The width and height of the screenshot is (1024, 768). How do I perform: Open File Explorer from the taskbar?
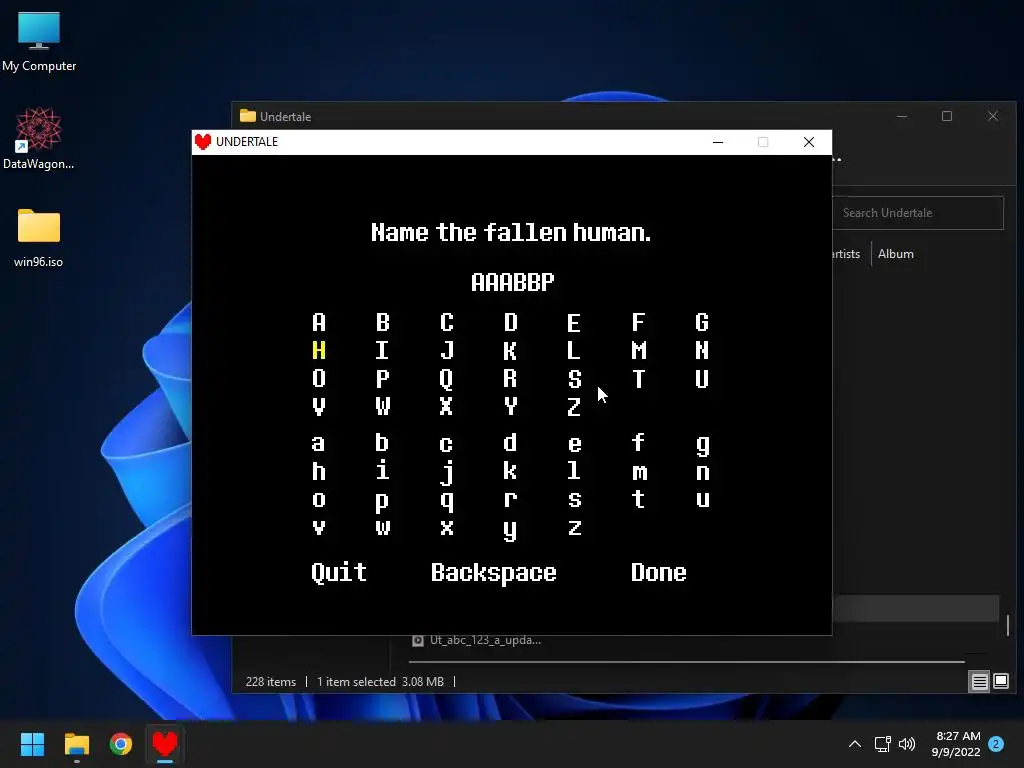pyautogui.click(x=76, y=744)
